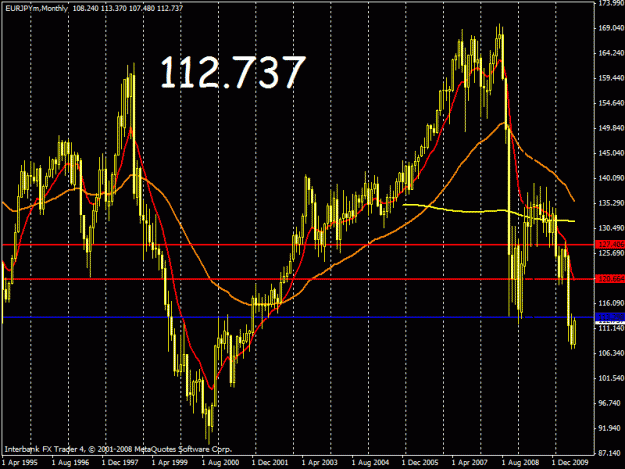Click the 1 Aug 2008 date label

pos(520,463)
